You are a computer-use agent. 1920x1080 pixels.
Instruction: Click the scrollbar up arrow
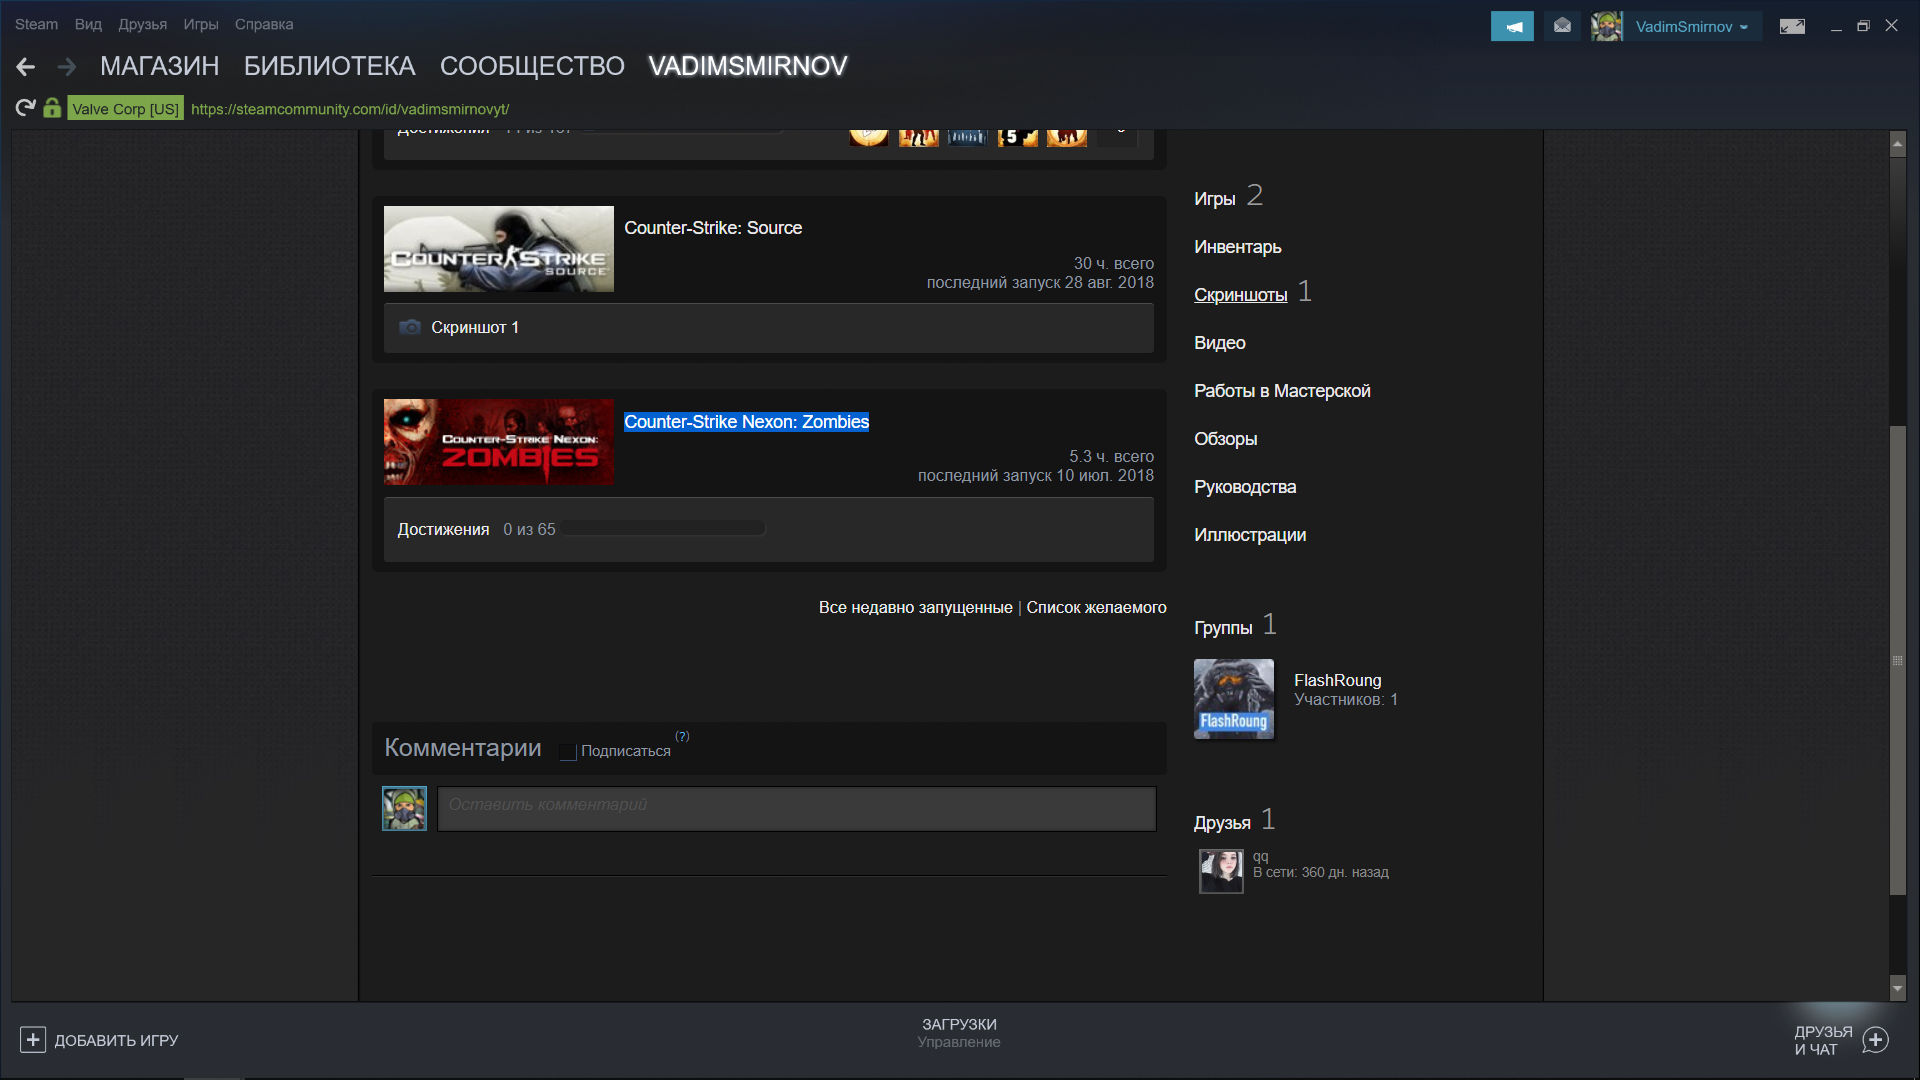1898,144
